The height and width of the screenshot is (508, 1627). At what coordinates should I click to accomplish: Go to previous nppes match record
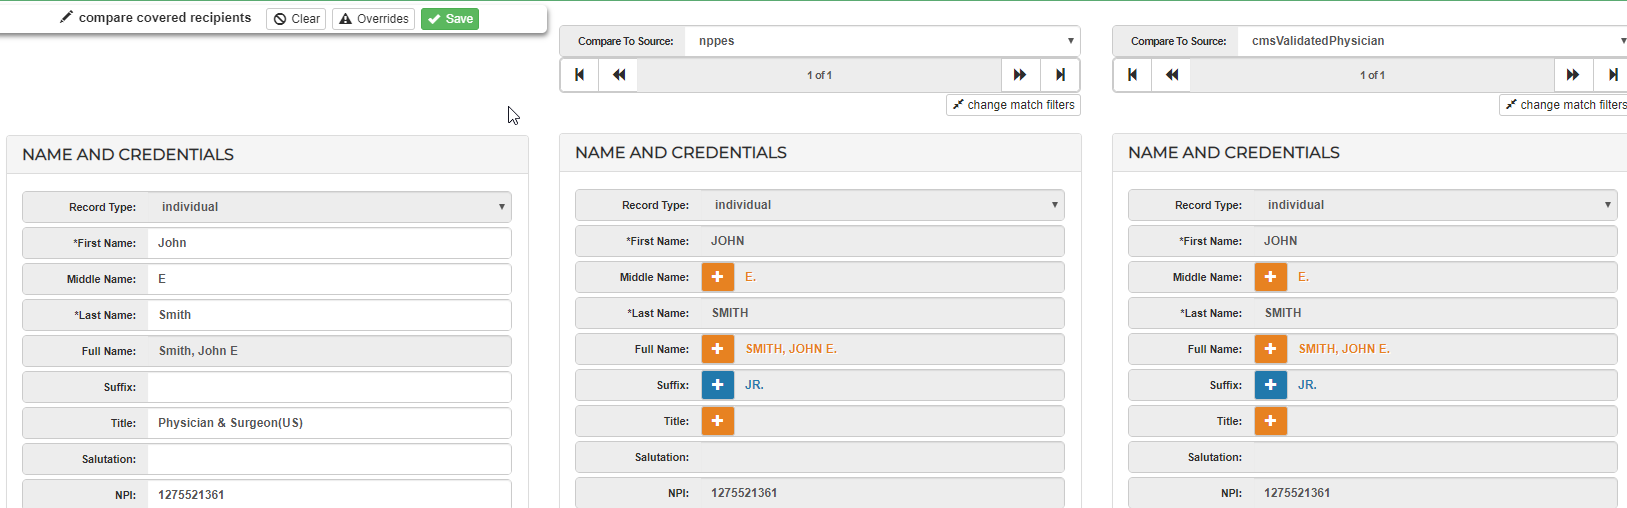click(x=618, y=75)
